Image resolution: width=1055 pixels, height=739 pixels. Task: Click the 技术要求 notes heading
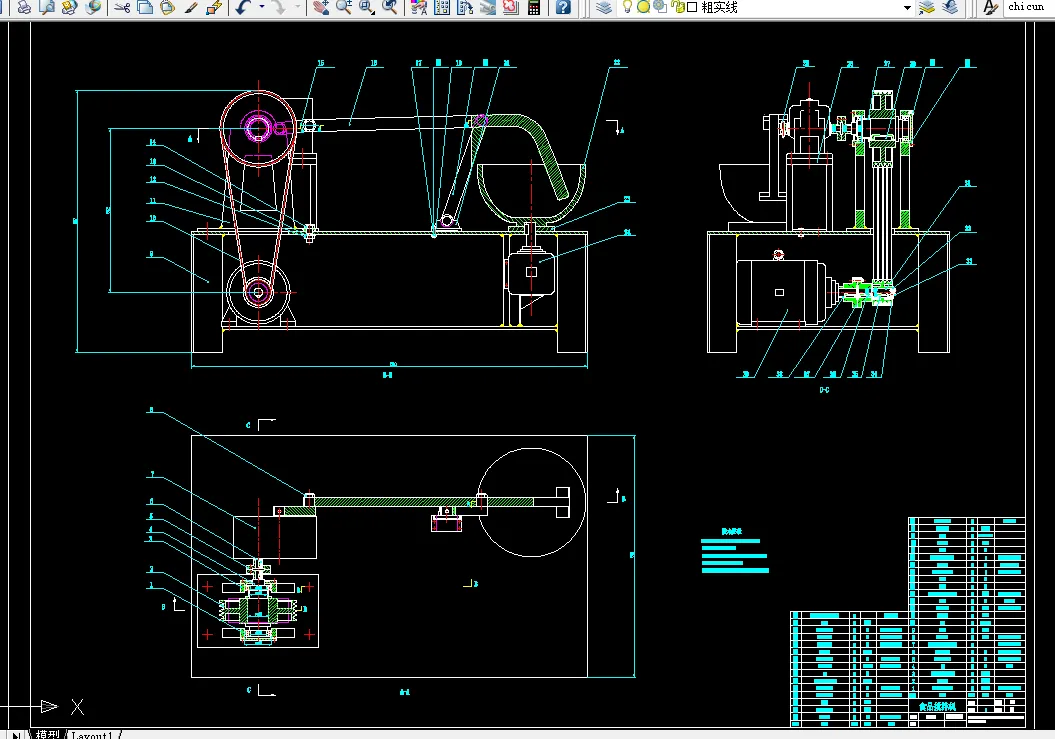[x=731, y=531]
